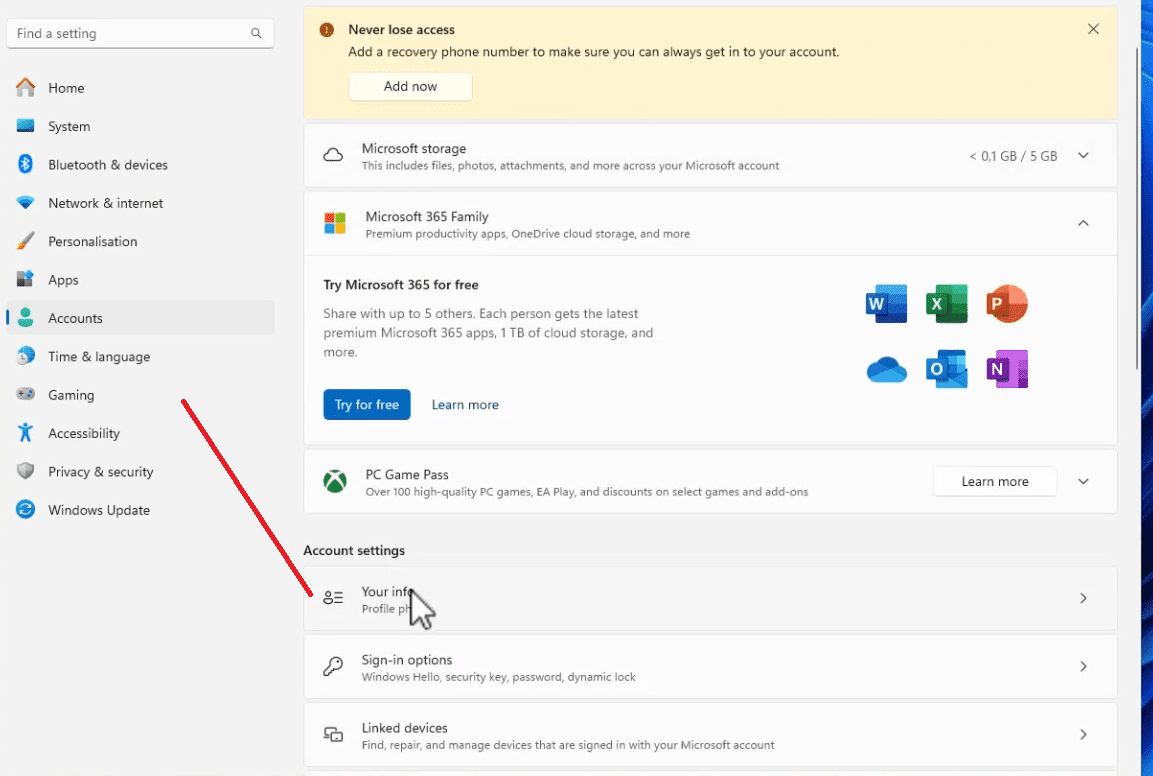1153x776 pixels.
Task: Click the Apps icon in sidebar
Action: point(25,279)
